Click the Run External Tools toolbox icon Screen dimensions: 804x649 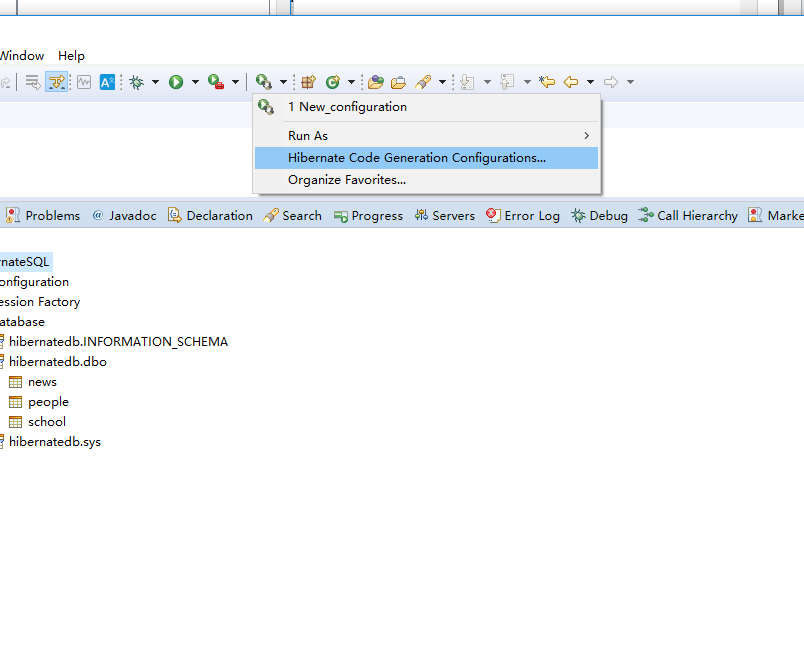(216, 82)
